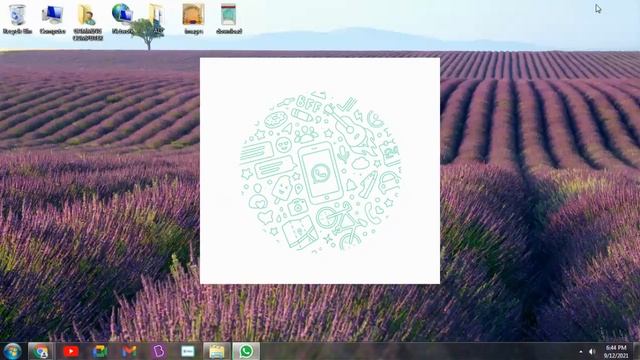Open the volume speaker tray icon

(592, 351)
